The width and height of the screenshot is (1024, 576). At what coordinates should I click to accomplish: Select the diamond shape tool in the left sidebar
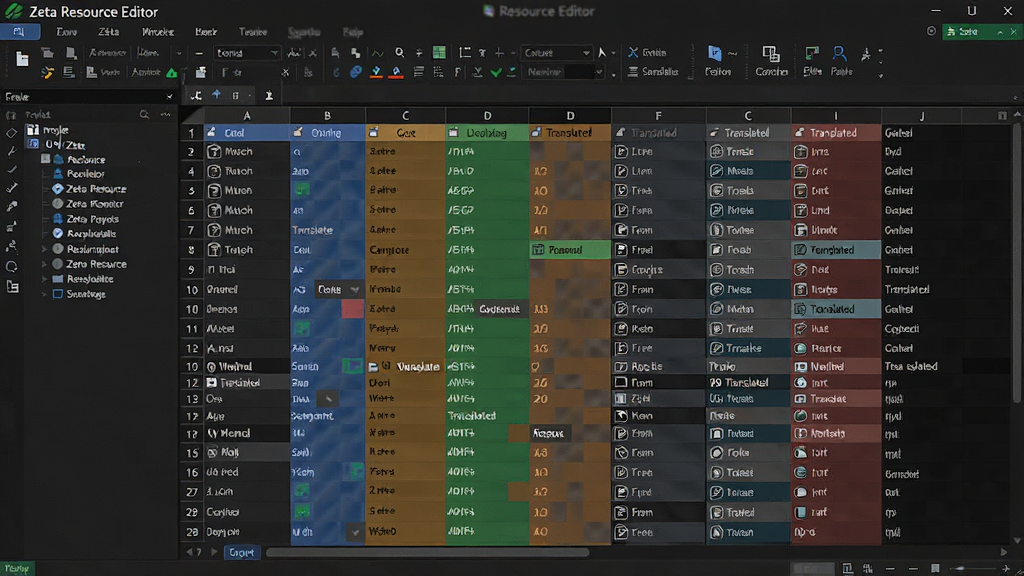11,133
